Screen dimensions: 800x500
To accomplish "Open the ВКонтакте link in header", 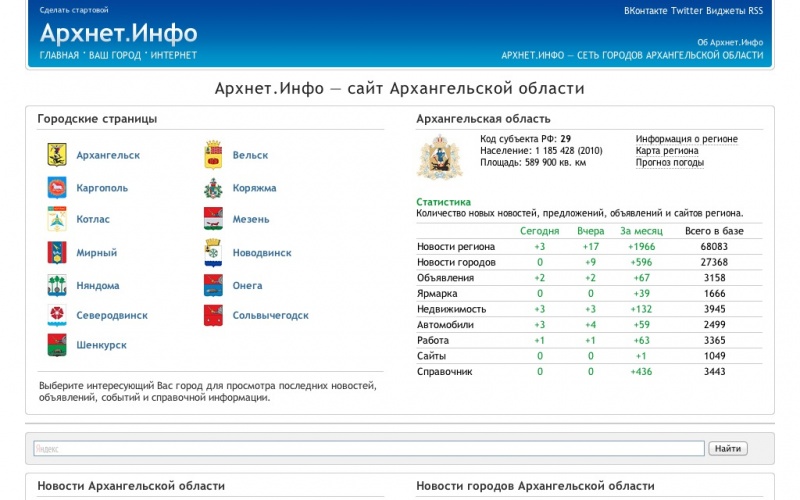I will pyautogui.click(x=645, y=11).
